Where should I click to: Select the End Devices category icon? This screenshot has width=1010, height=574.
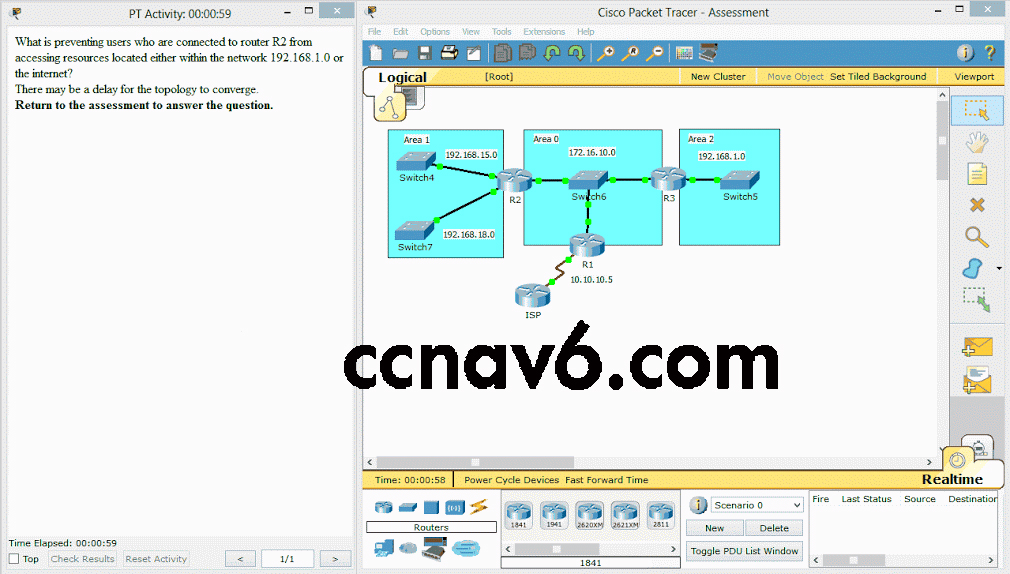tap(384, 548)
